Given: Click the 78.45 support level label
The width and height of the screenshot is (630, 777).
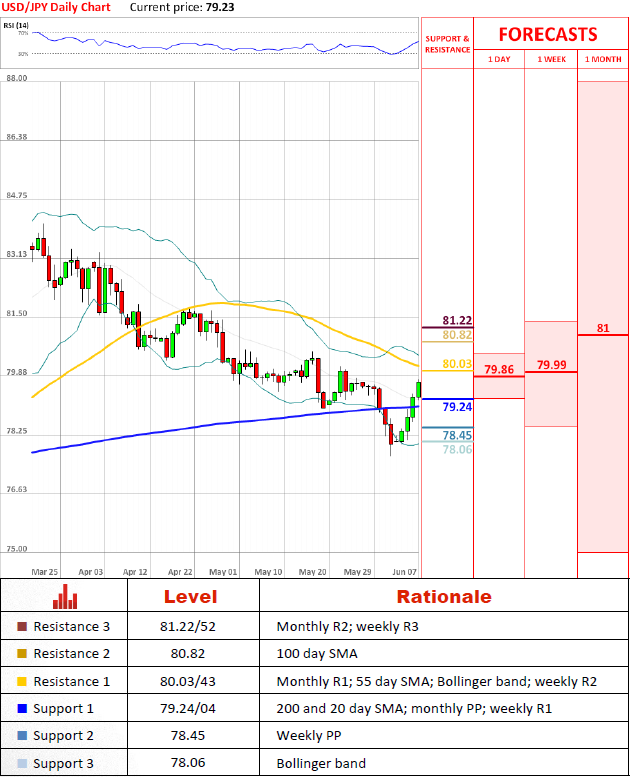Looking at the screenshot, I should [457, 435].
